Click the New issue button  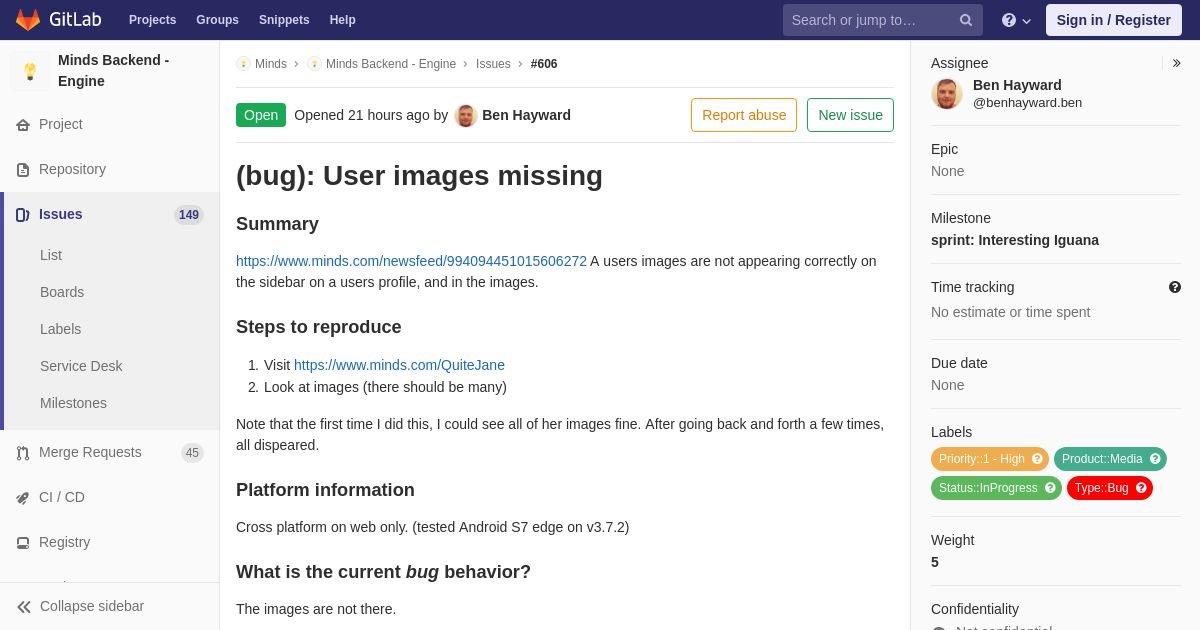[x=850, y=115]
